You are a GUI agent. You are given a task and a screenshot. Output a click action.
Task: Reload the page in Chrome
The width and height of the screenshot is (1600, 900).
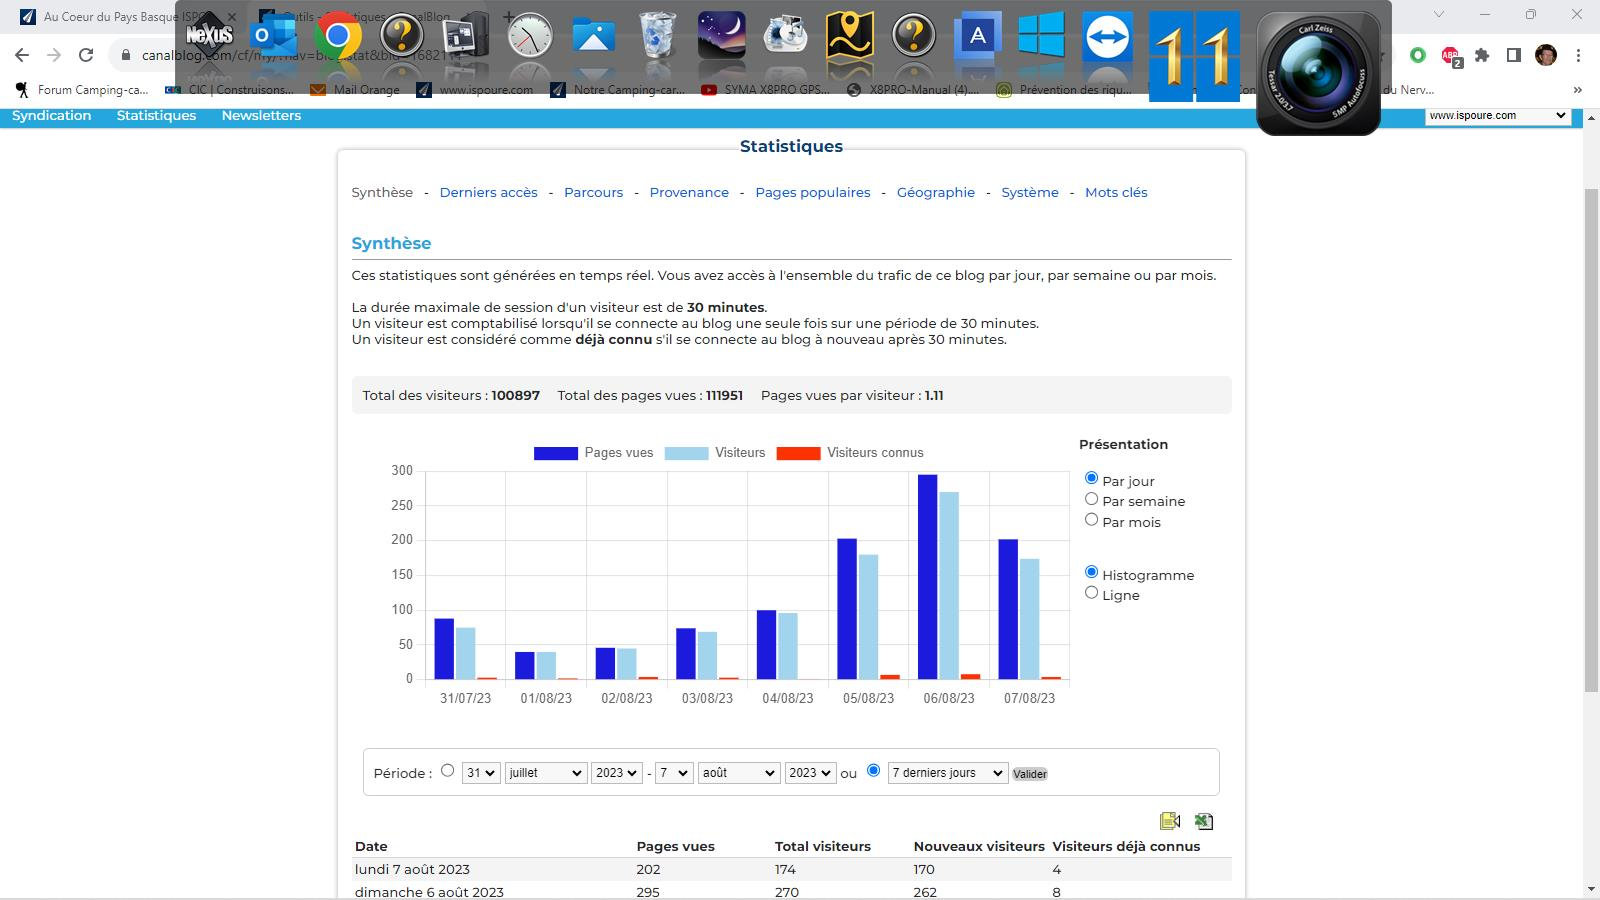point(86,56)
